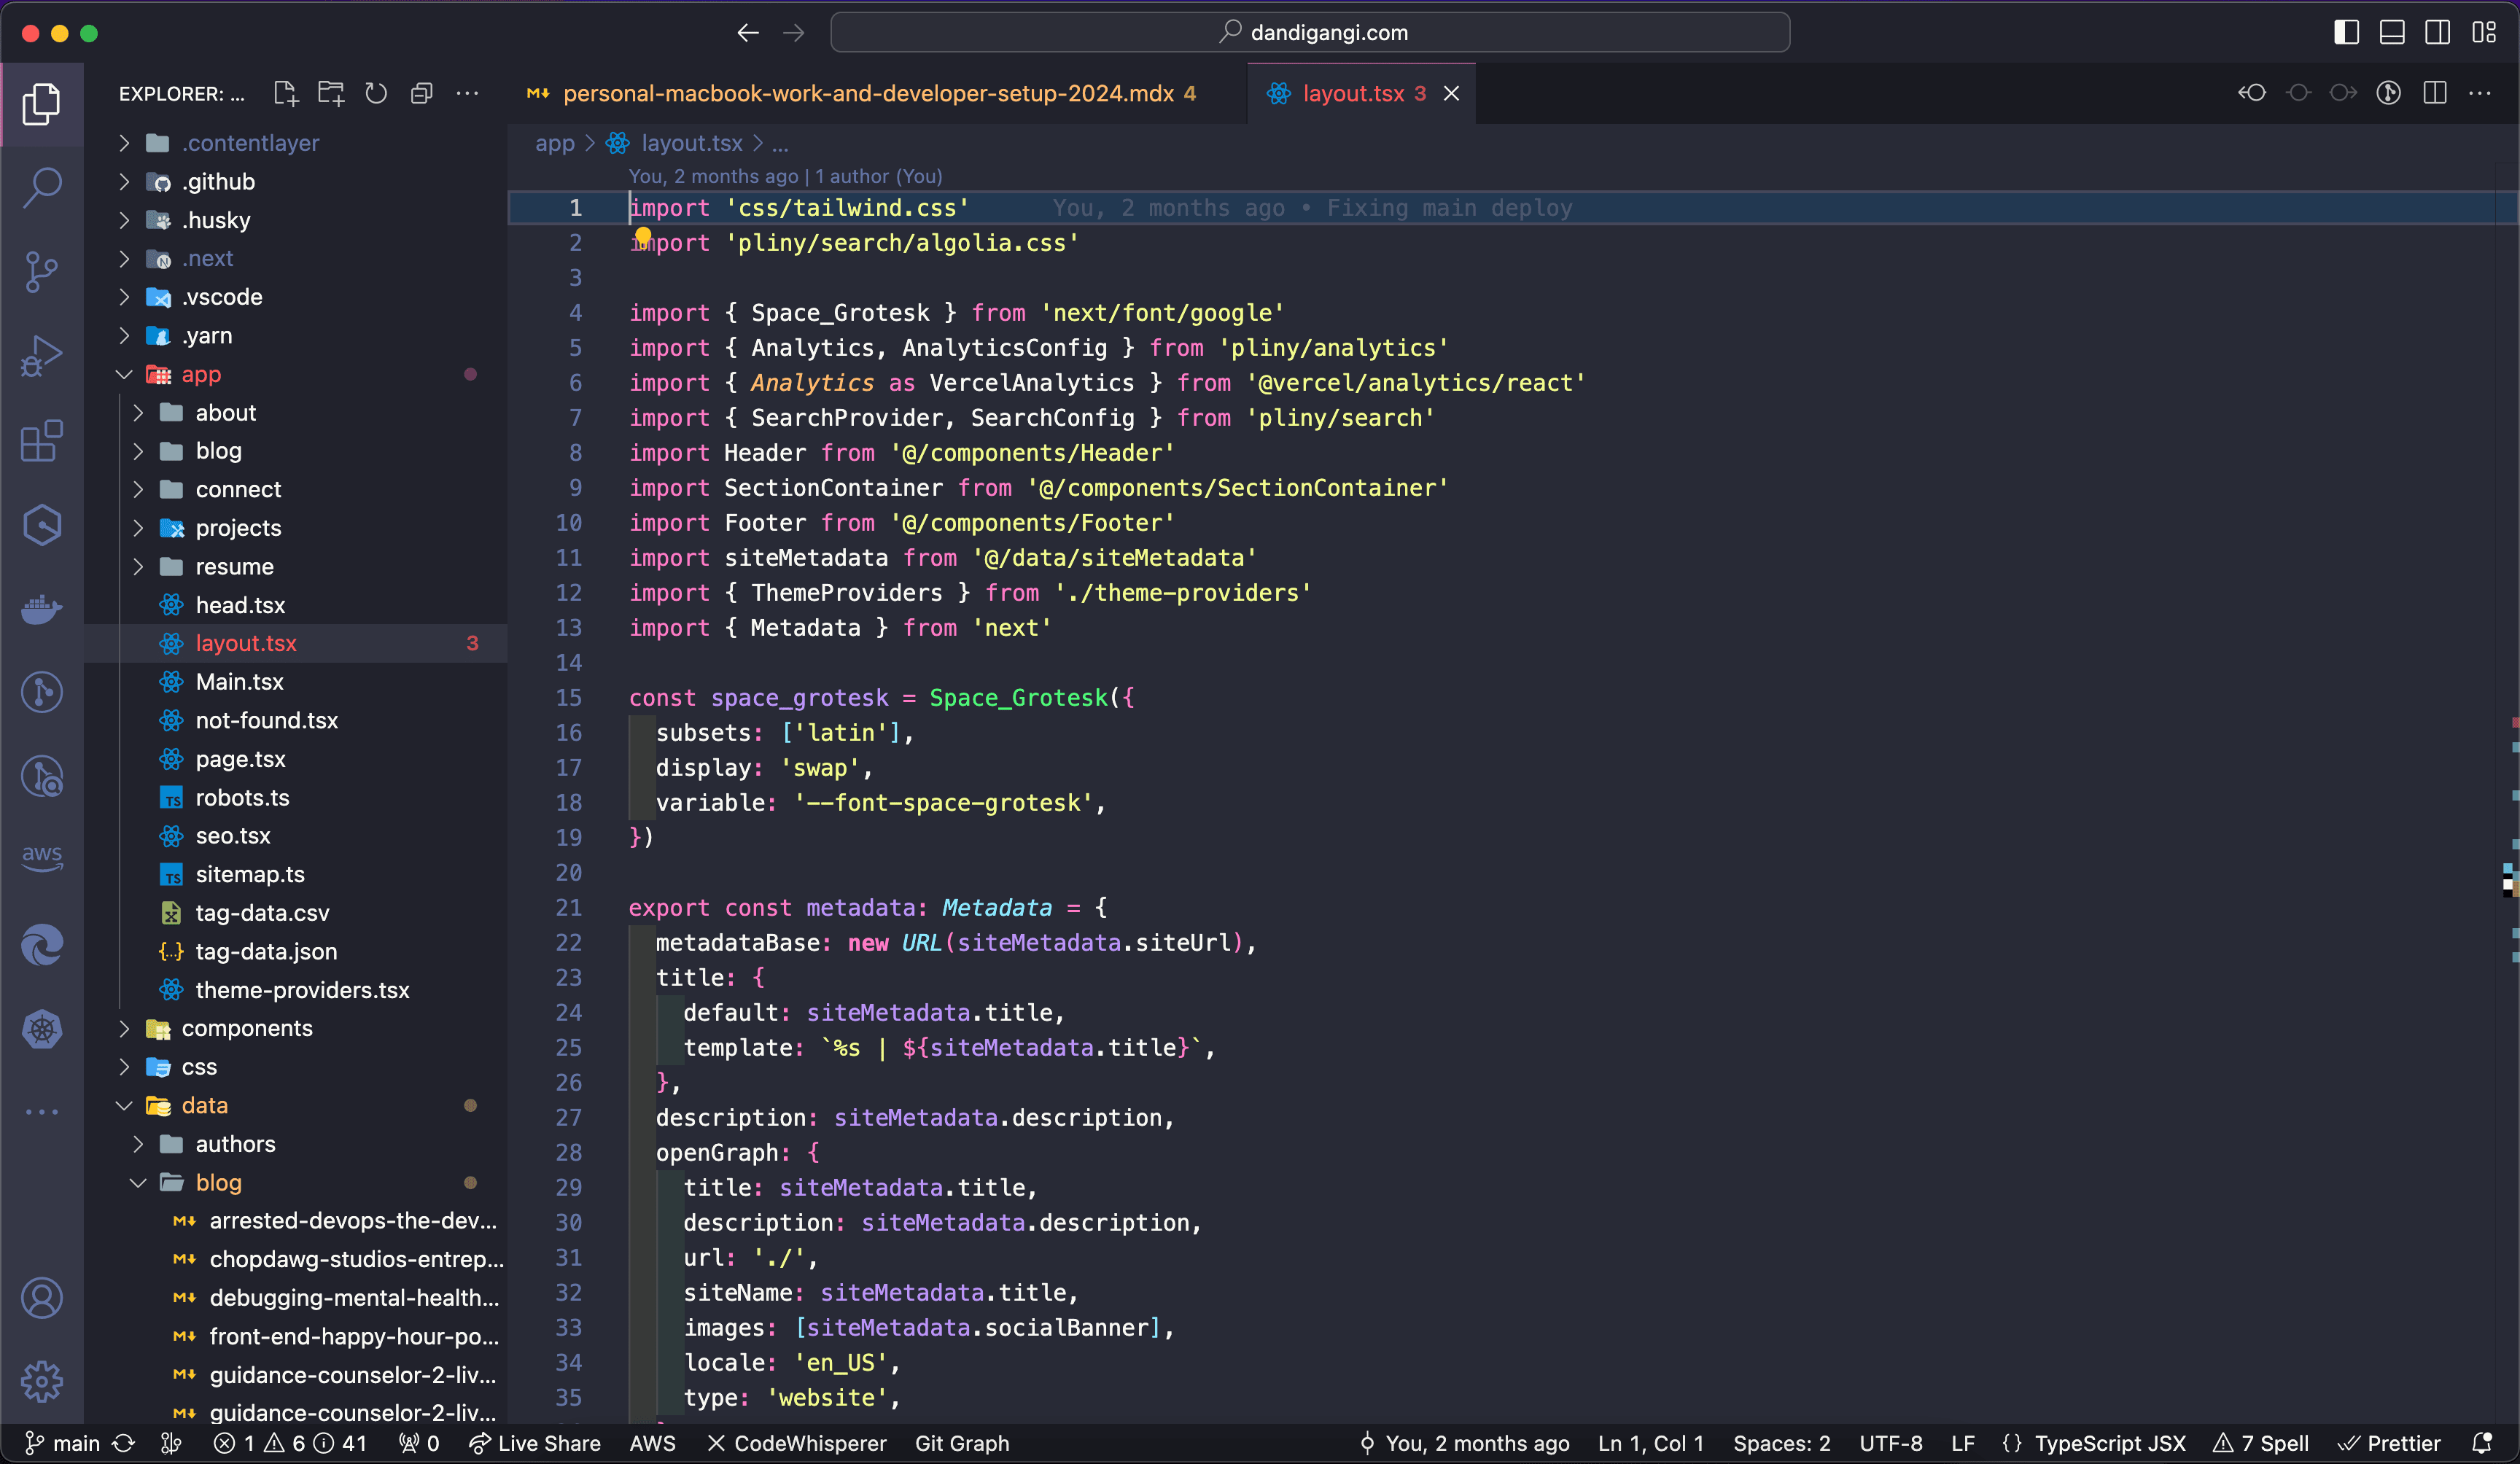Switch to the personal-macbook-work-and-developer-setup-2024.mdx tab
The height and width of the screenshot is (1464, 2520).
[x=868, y=93]
